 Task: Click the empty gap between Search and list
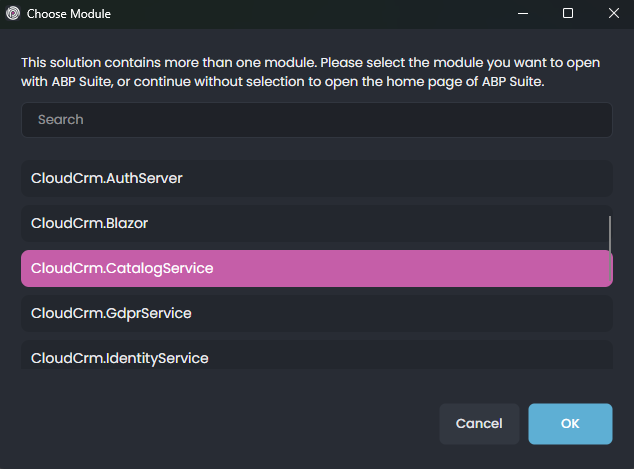(316, 149)
